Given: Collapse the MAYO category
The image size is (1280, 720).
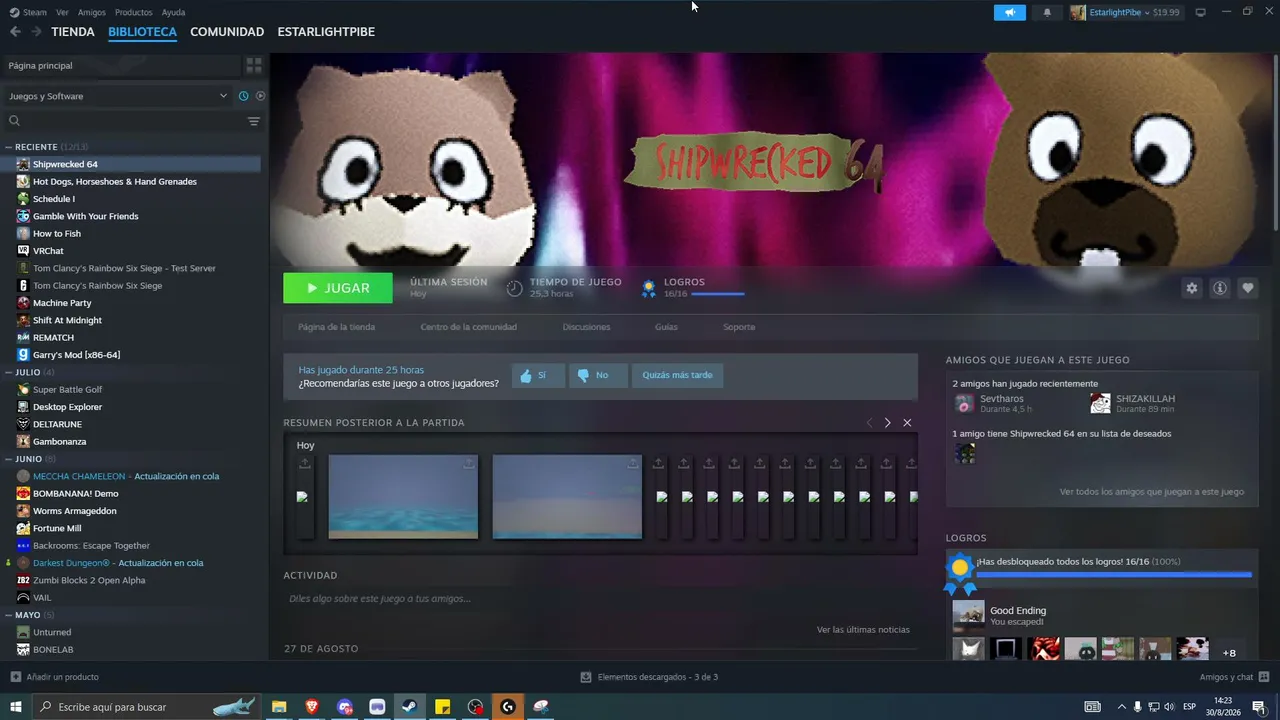Looking at the screenshot, I should click(9, 615).
